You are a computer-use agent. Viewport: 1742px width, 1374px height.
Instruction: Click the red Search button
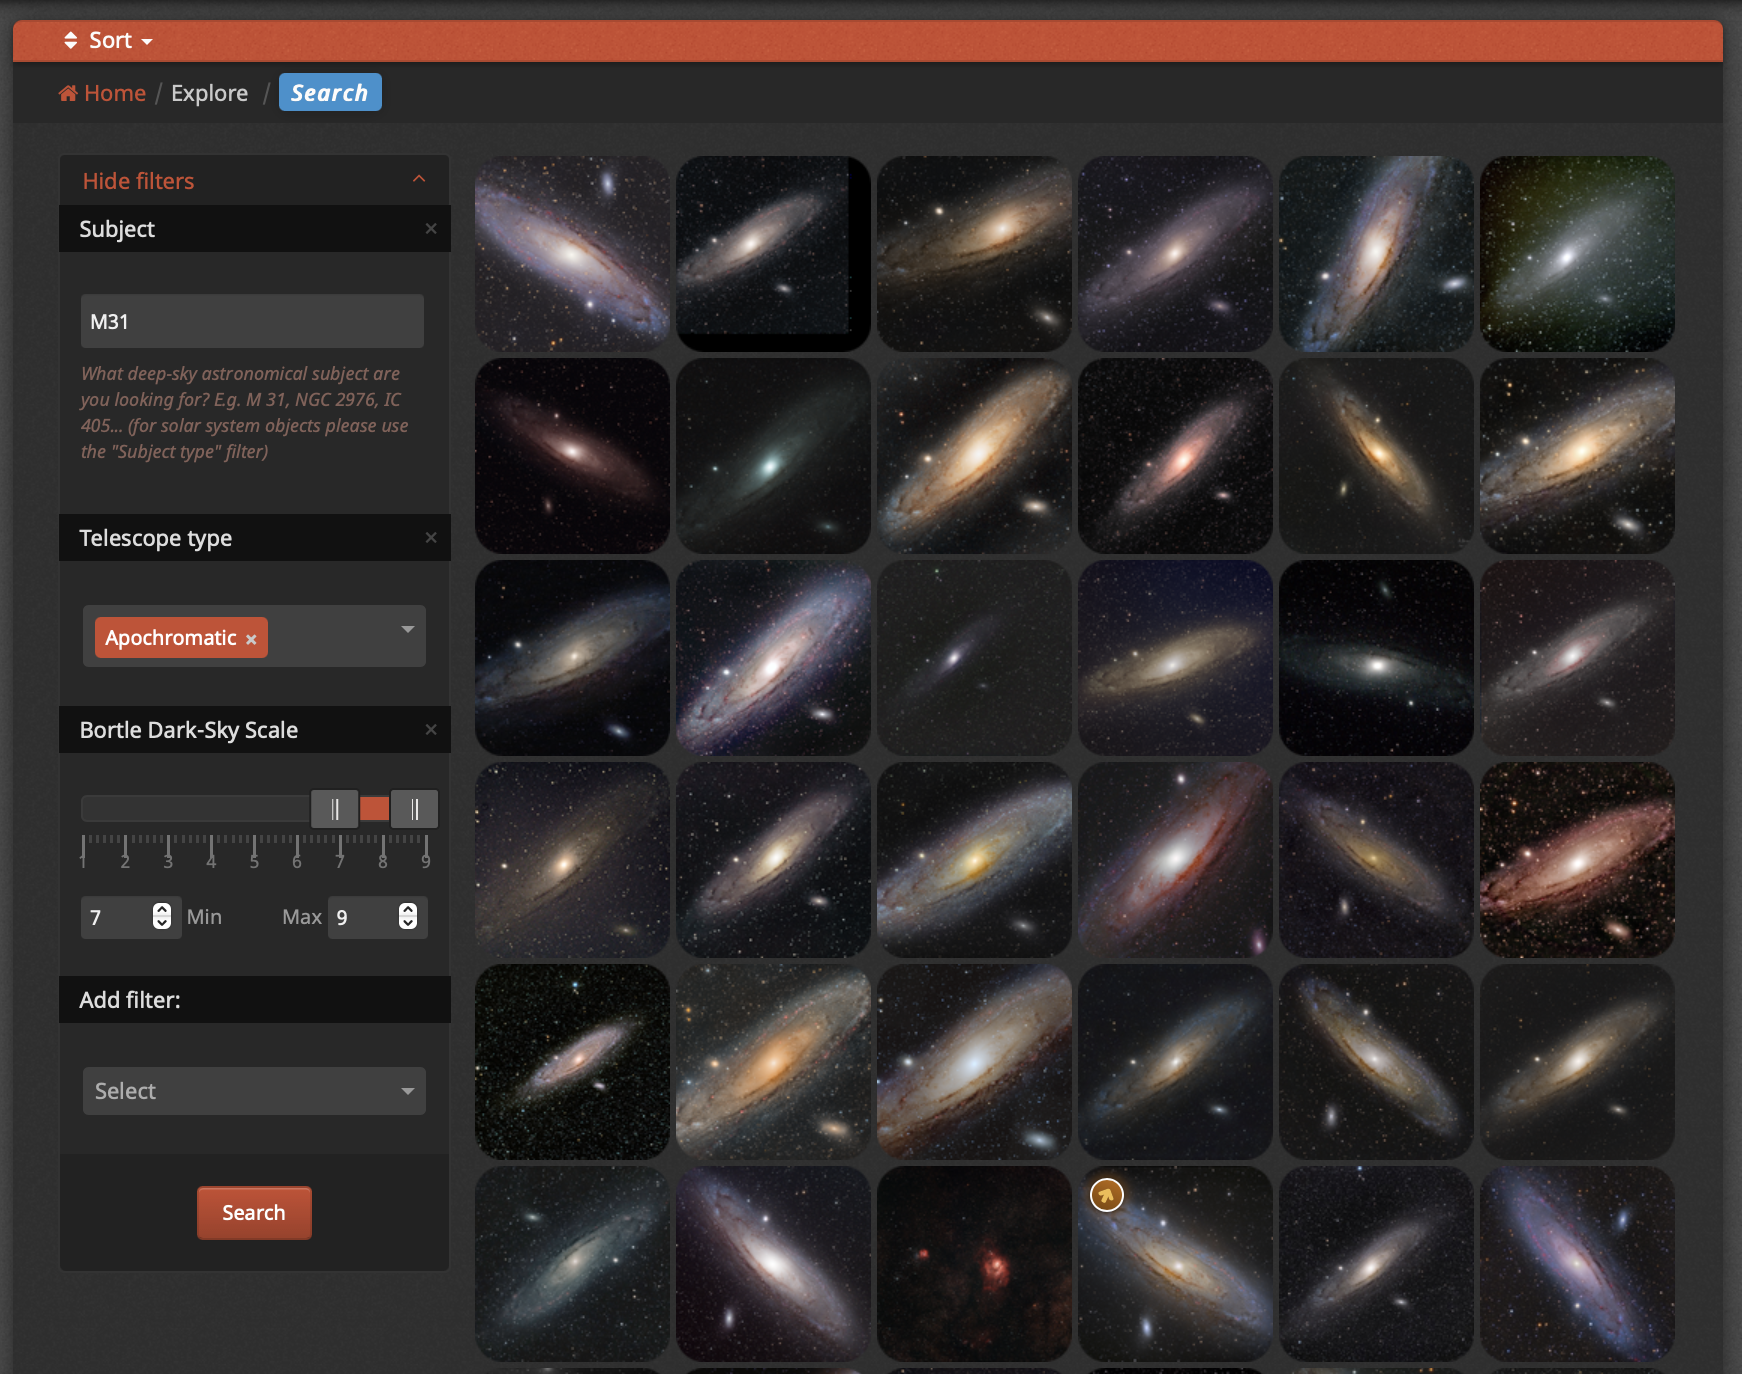254,1213
